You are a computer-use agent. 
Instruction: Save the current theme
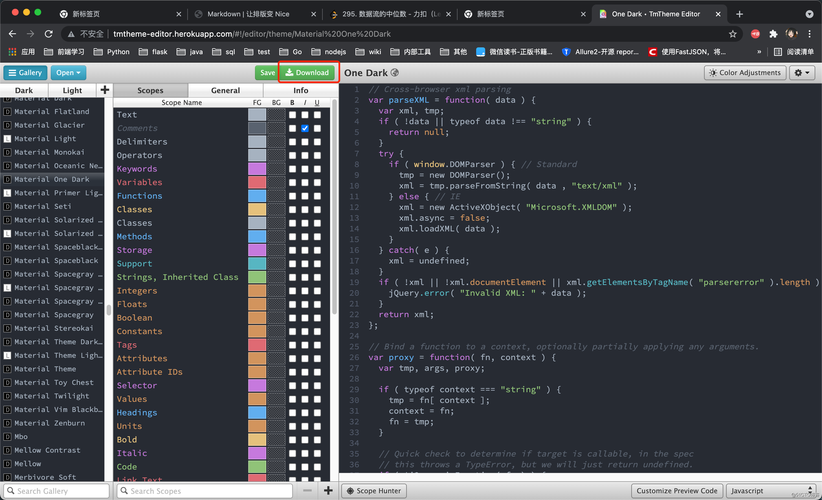point(267,73)
